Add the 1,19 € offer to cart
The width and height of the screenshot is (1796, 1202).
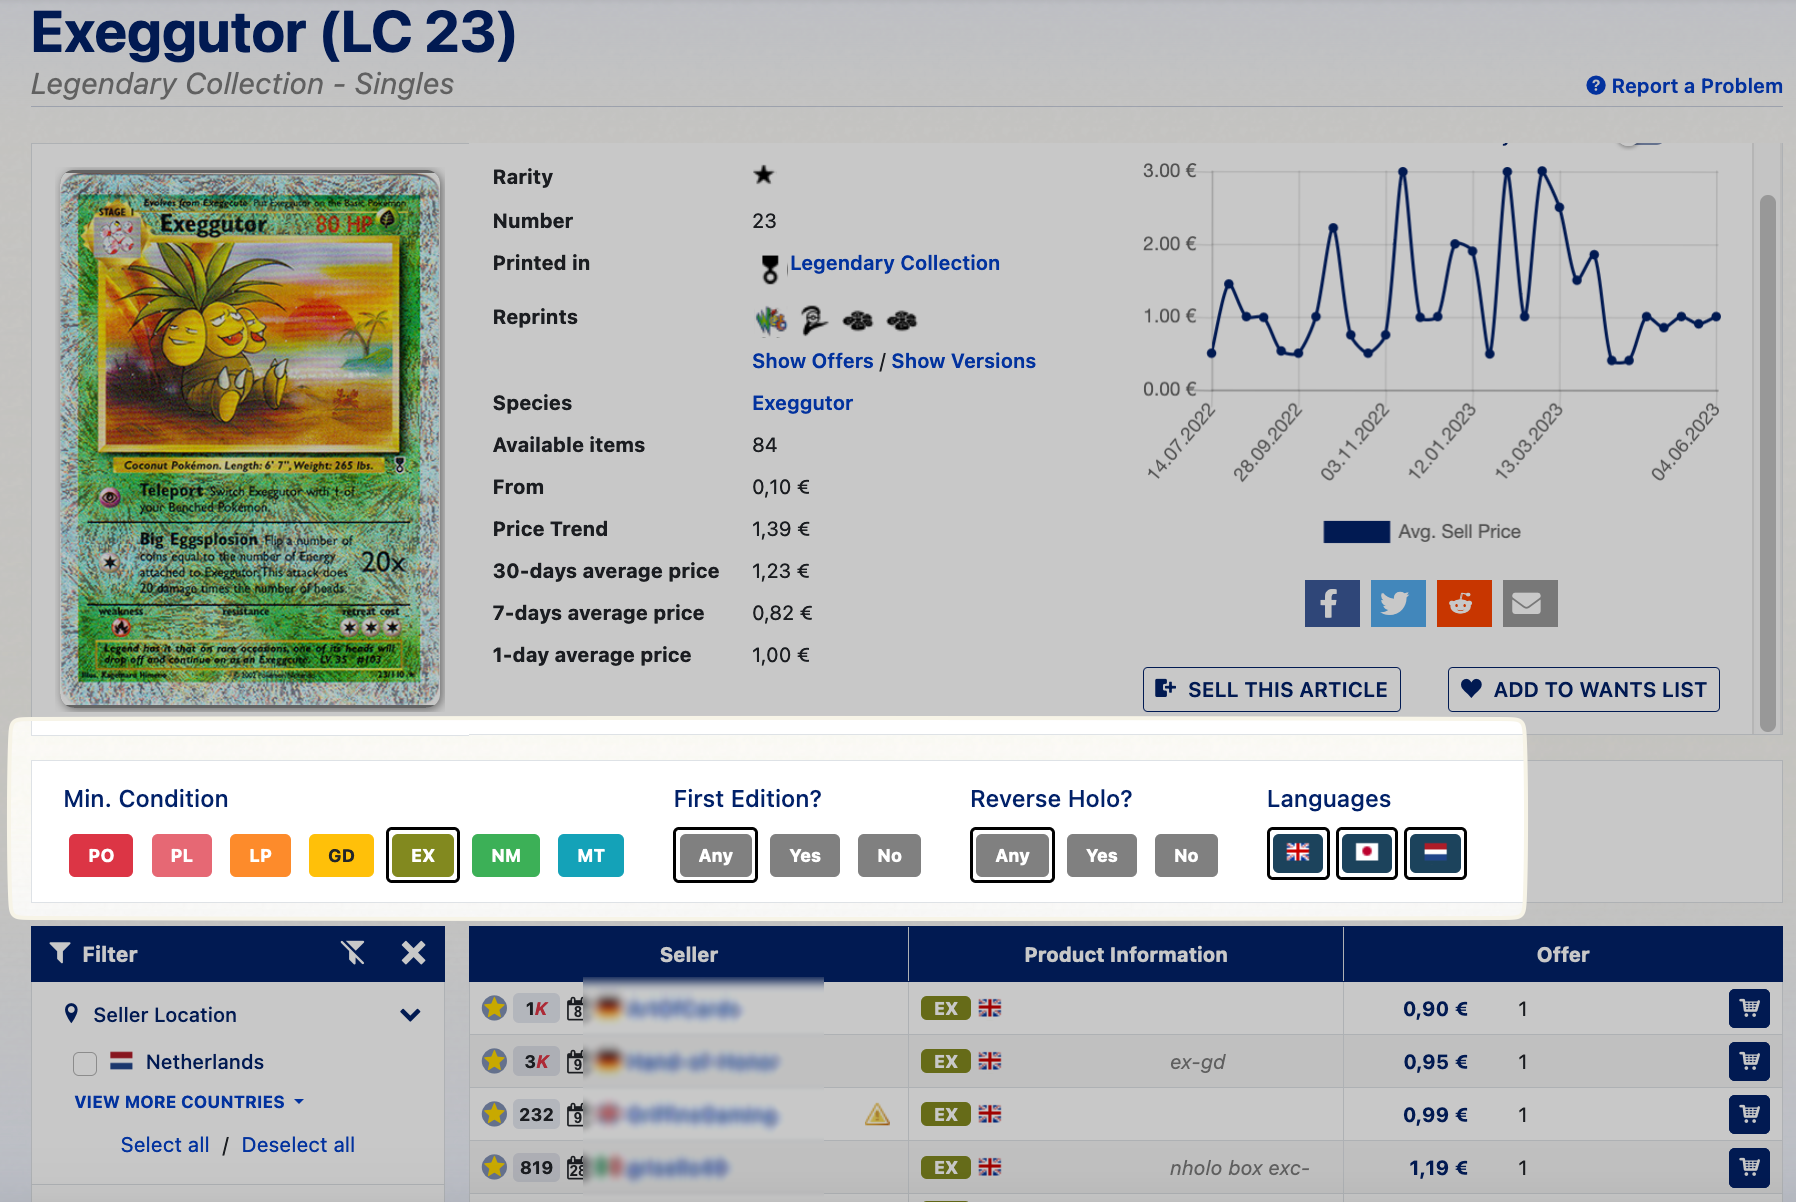coord(1749,1167)
